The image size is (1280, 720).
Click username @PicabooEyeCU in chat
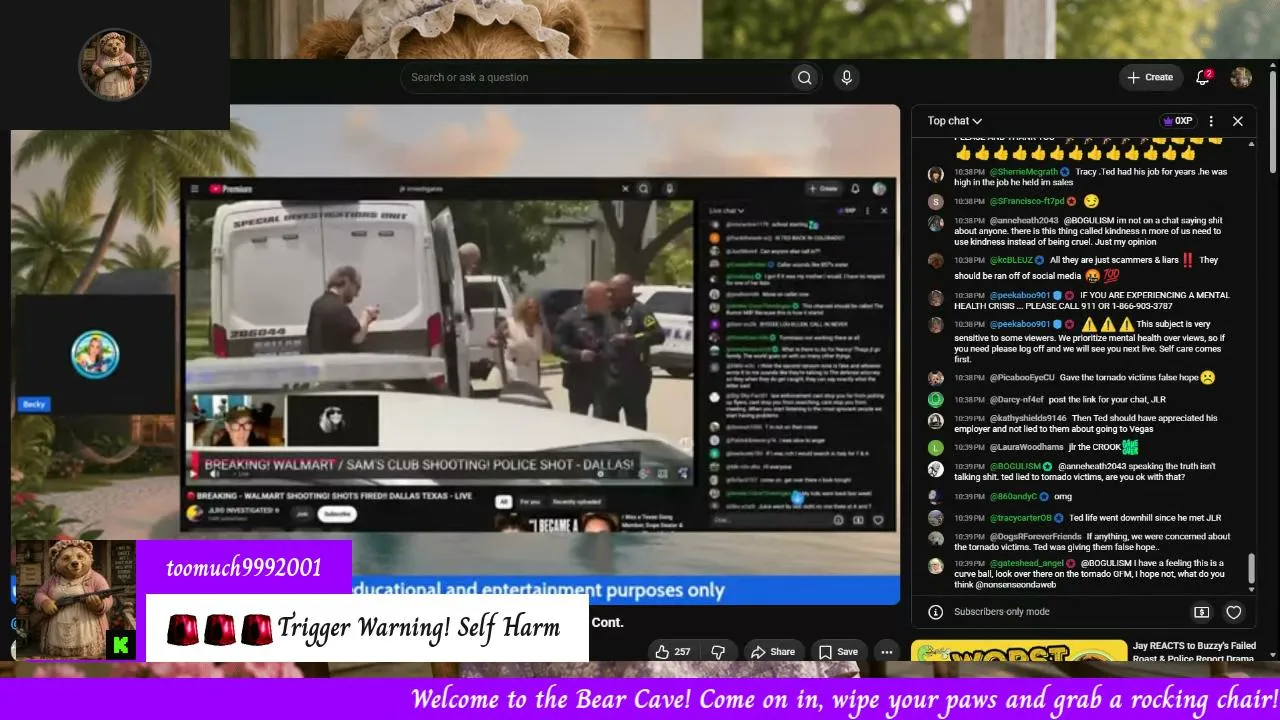1022,378
